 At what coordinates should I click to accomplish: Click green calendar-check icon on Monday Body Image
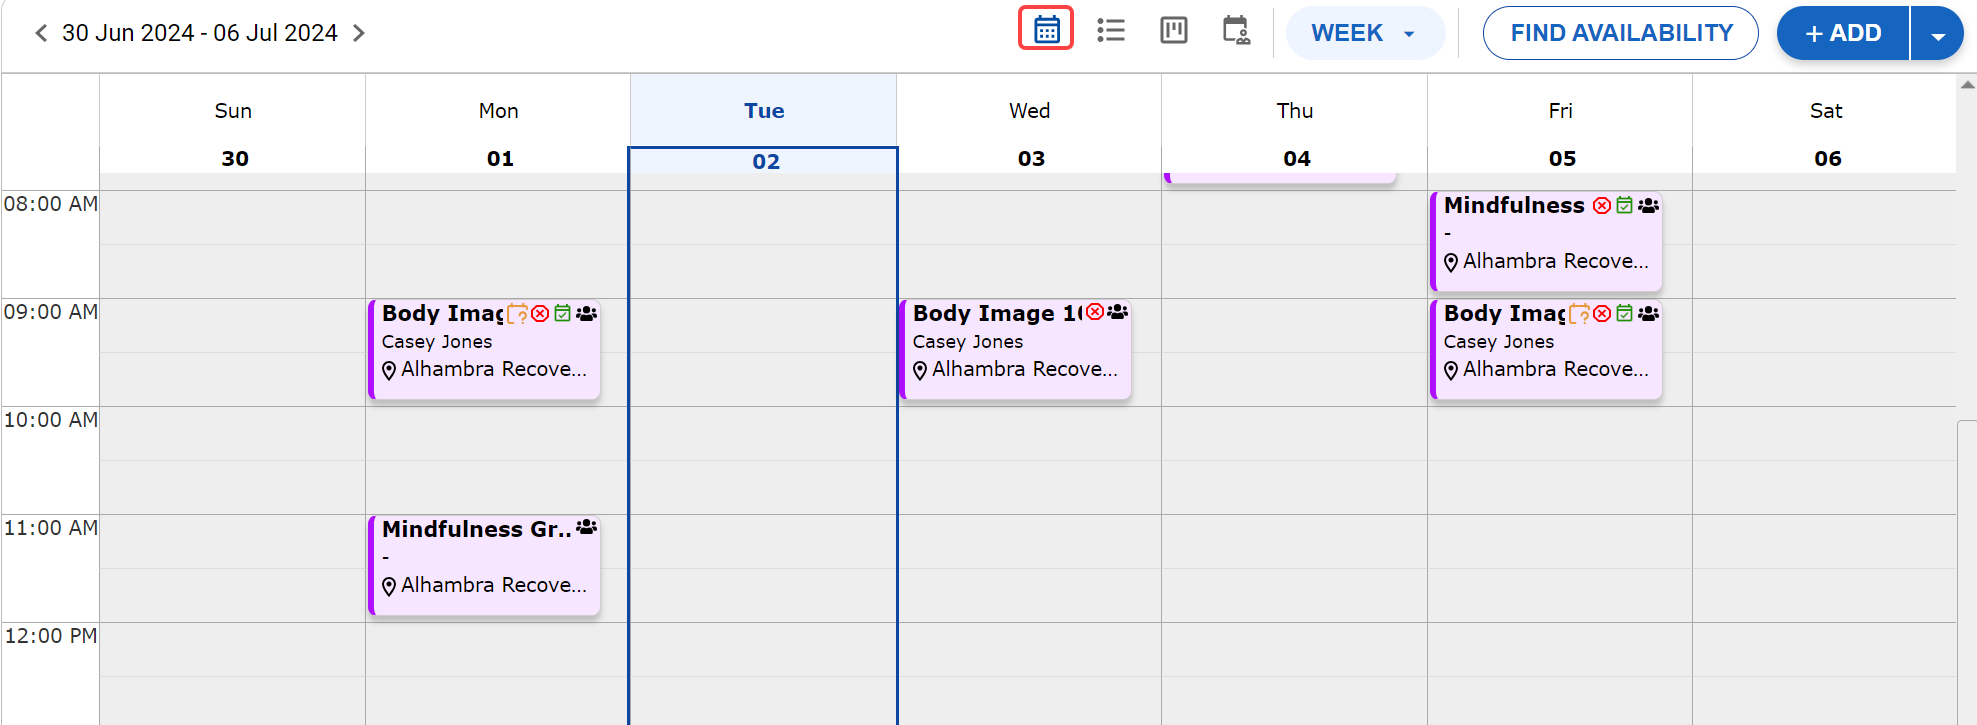[x=563, y=314]
